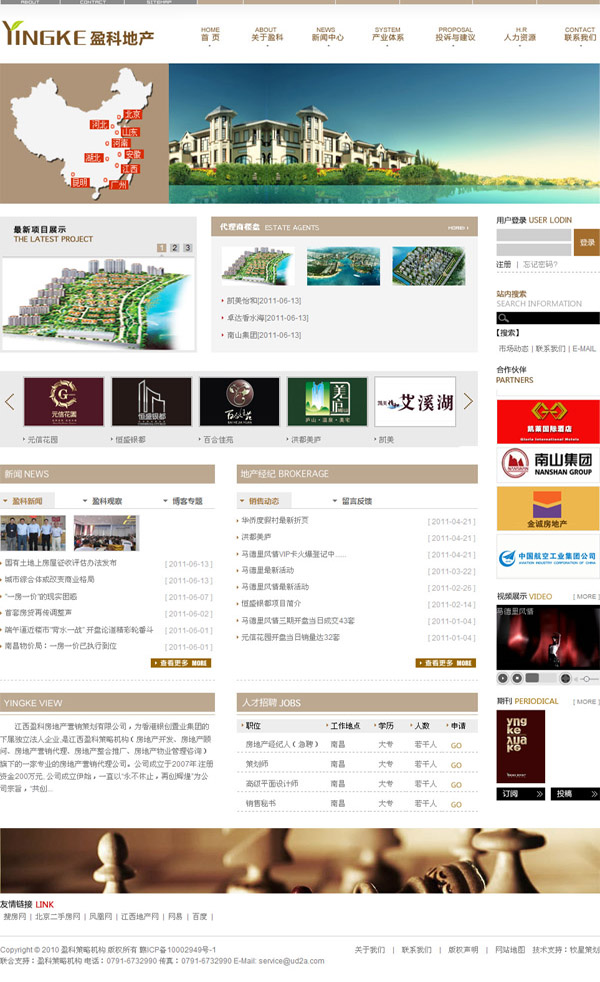Click the 【搜索】 search button
This screenshot has height=982, width=600.
pos(508,333)
